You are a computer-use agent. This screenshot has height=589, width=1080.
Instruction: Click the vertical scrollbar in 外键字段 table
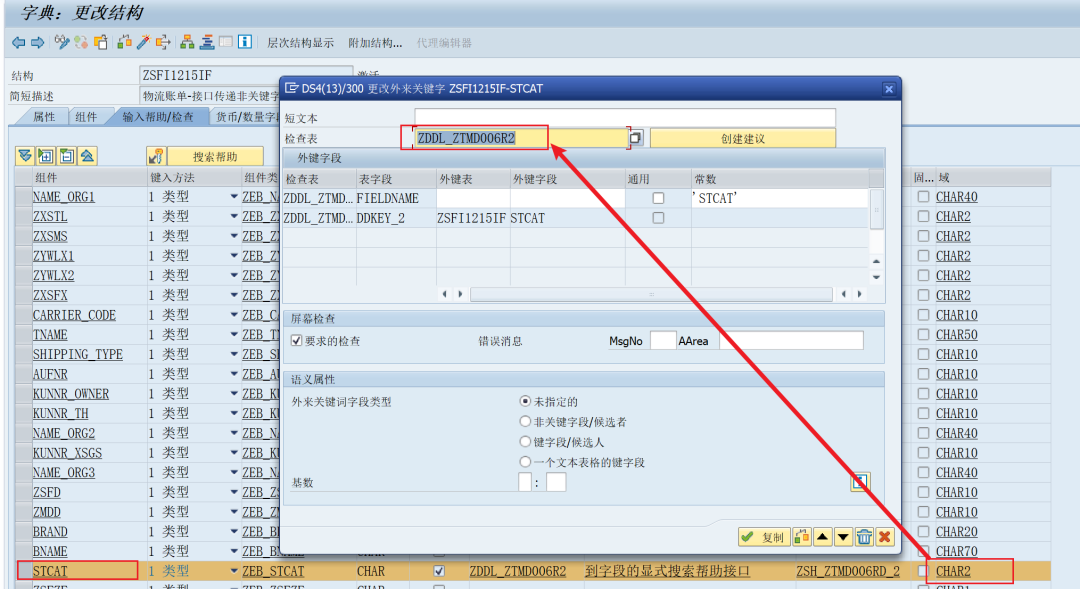pos(876,210)
